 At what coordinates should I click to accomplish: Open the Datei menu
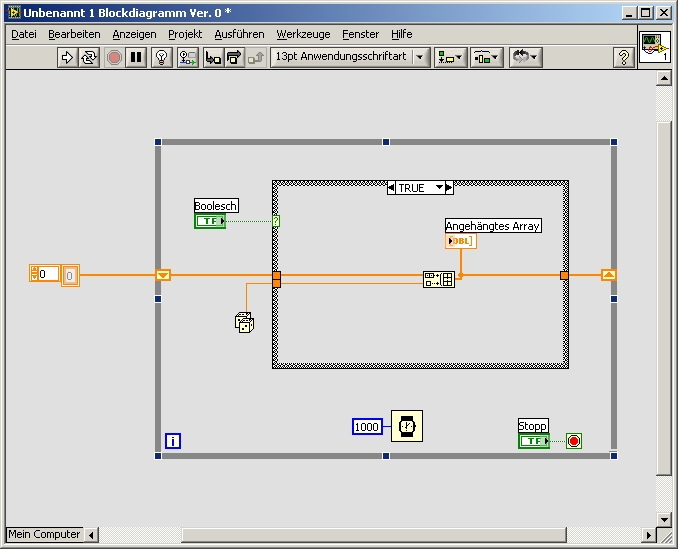24,34
